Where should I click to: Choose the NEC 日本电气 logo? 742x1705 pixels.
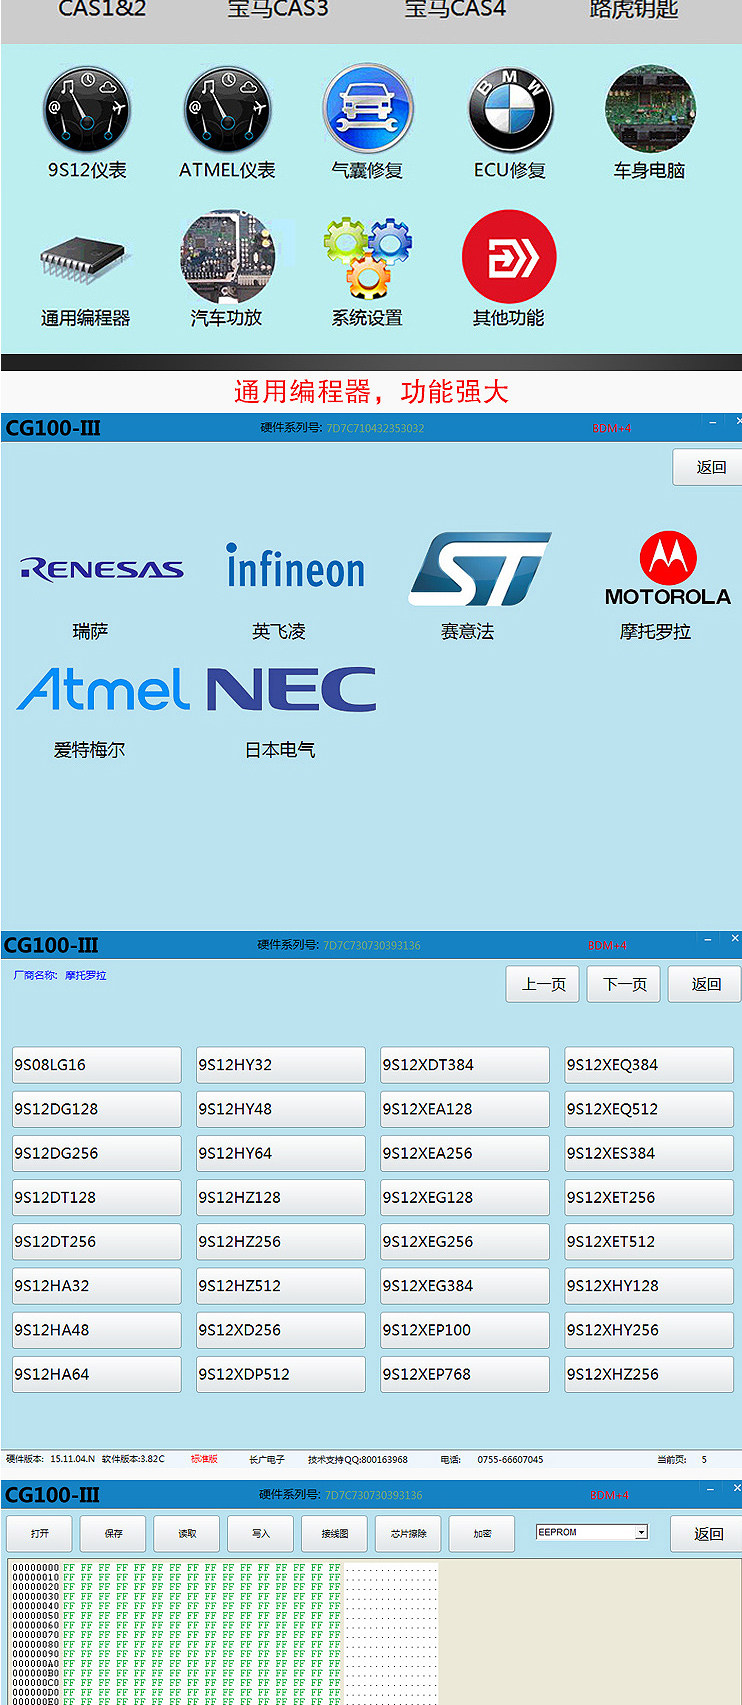(291, 689)
